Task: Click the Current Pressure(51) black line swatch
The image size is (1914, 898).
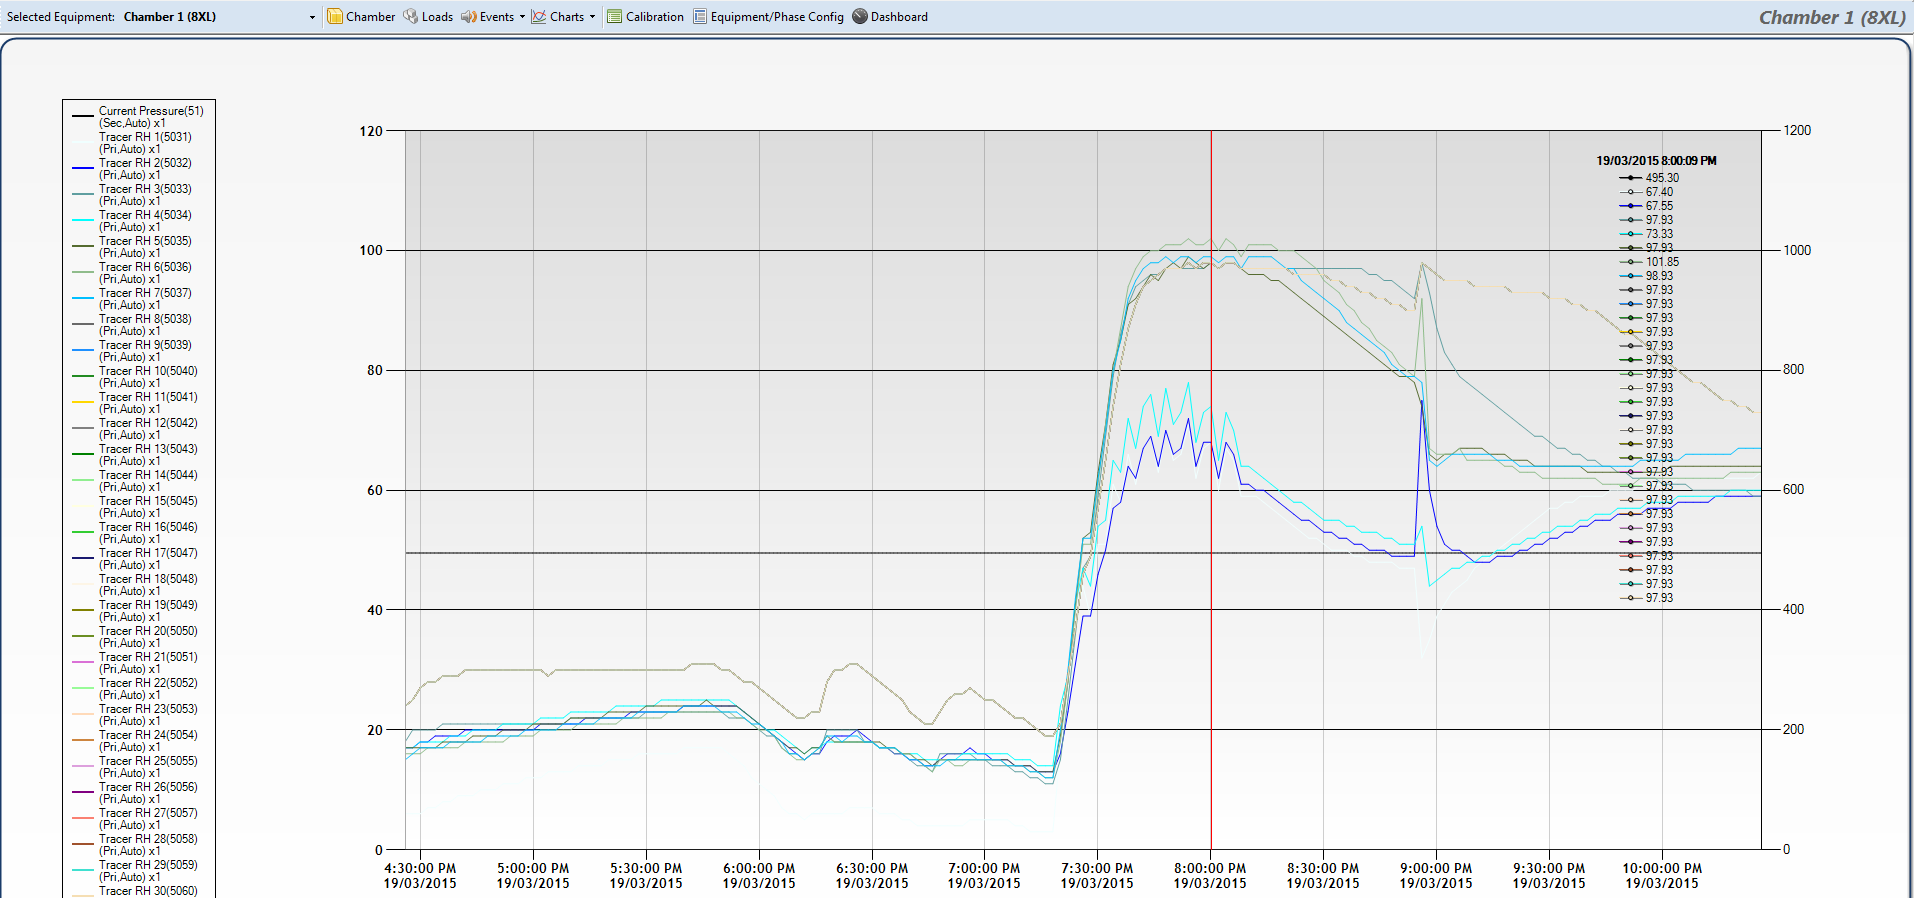Action: (83, 116)
